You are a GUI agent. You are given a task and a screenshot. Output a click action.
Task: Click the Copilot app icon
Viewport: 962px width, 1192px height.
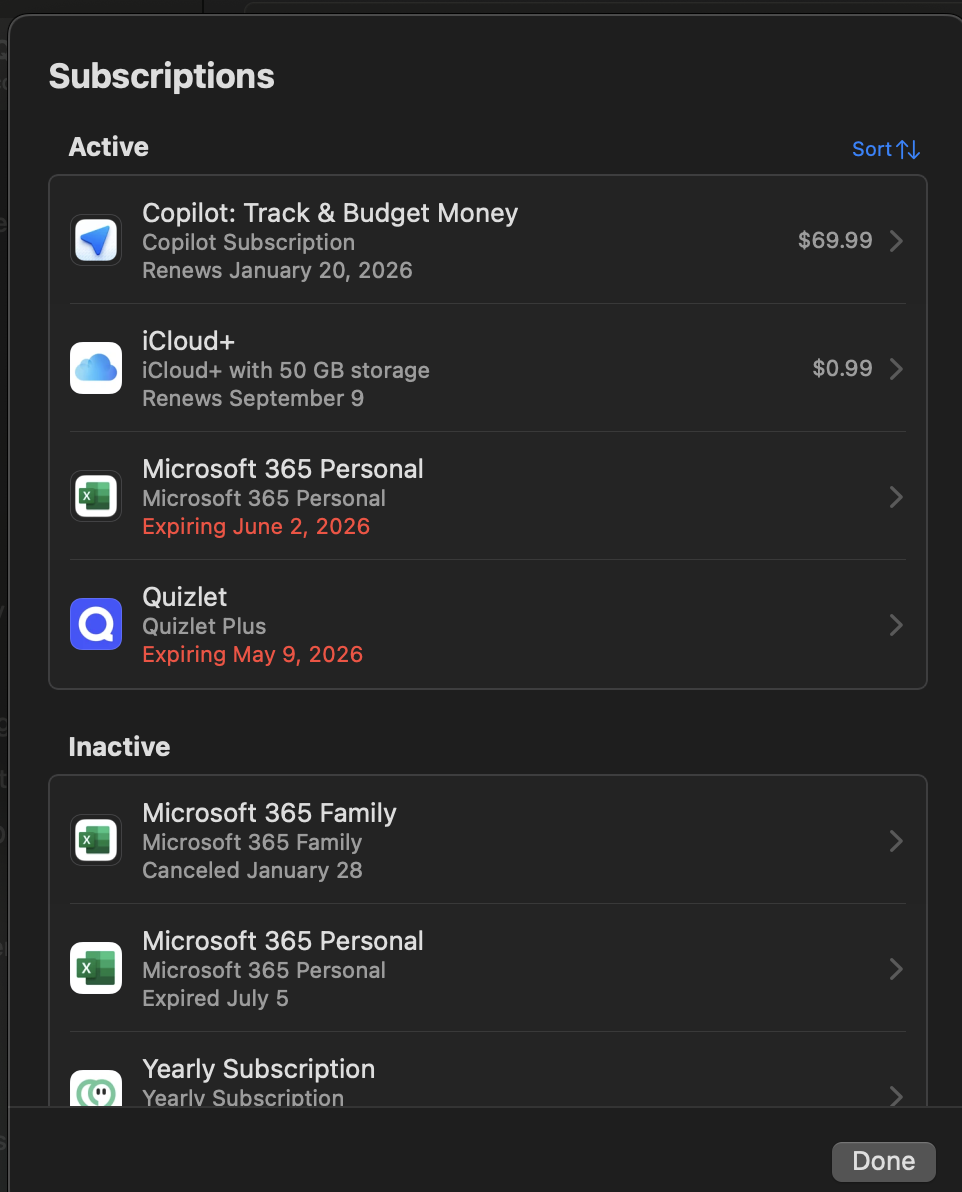(96, 240)
